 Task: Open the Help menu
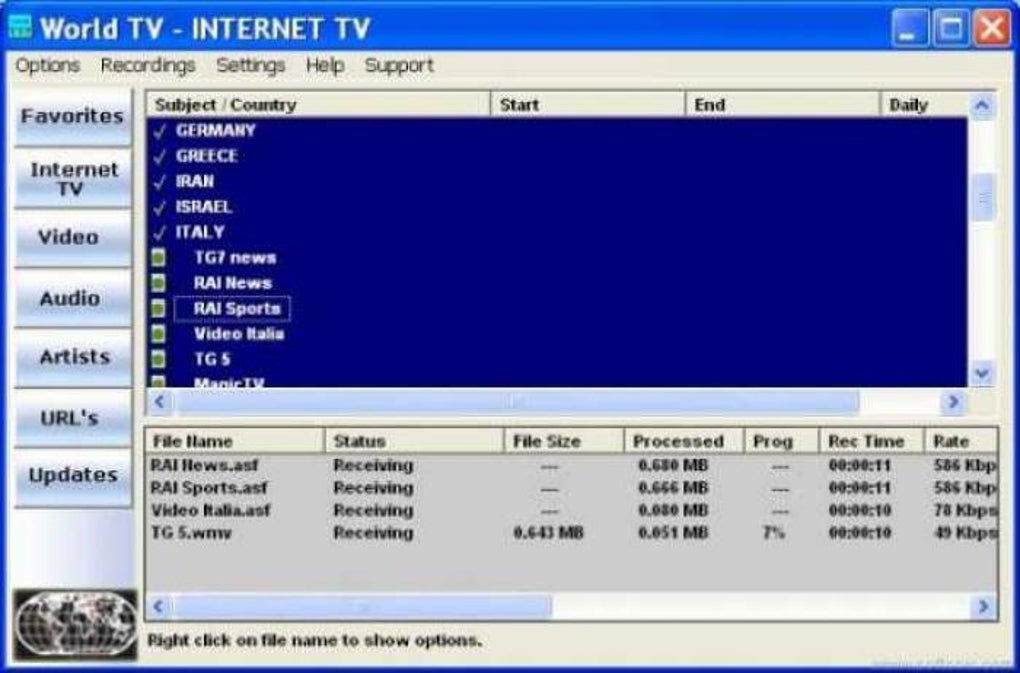pos(325,66)
